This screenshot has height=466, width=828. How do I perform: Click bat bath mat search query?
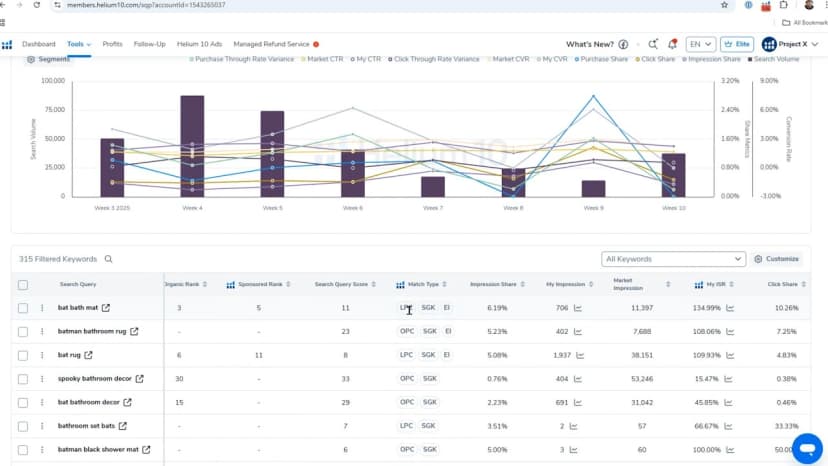[78, 307]
